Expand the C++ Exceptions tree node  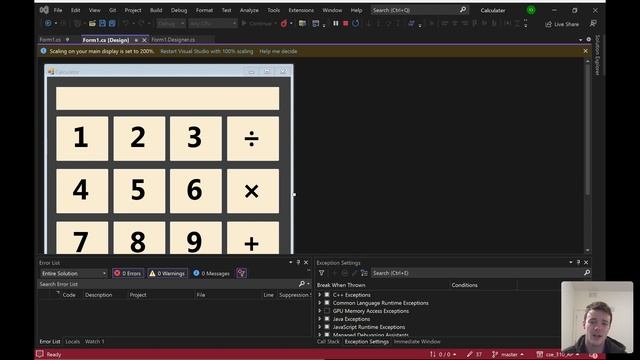click(x=320, y=295)
